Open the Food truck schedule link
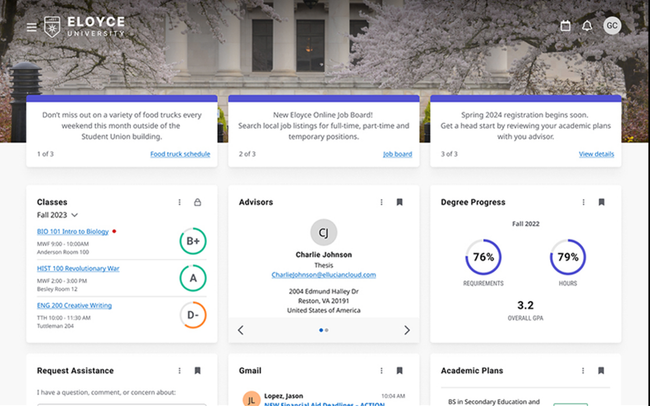 [x=180, y=154]
